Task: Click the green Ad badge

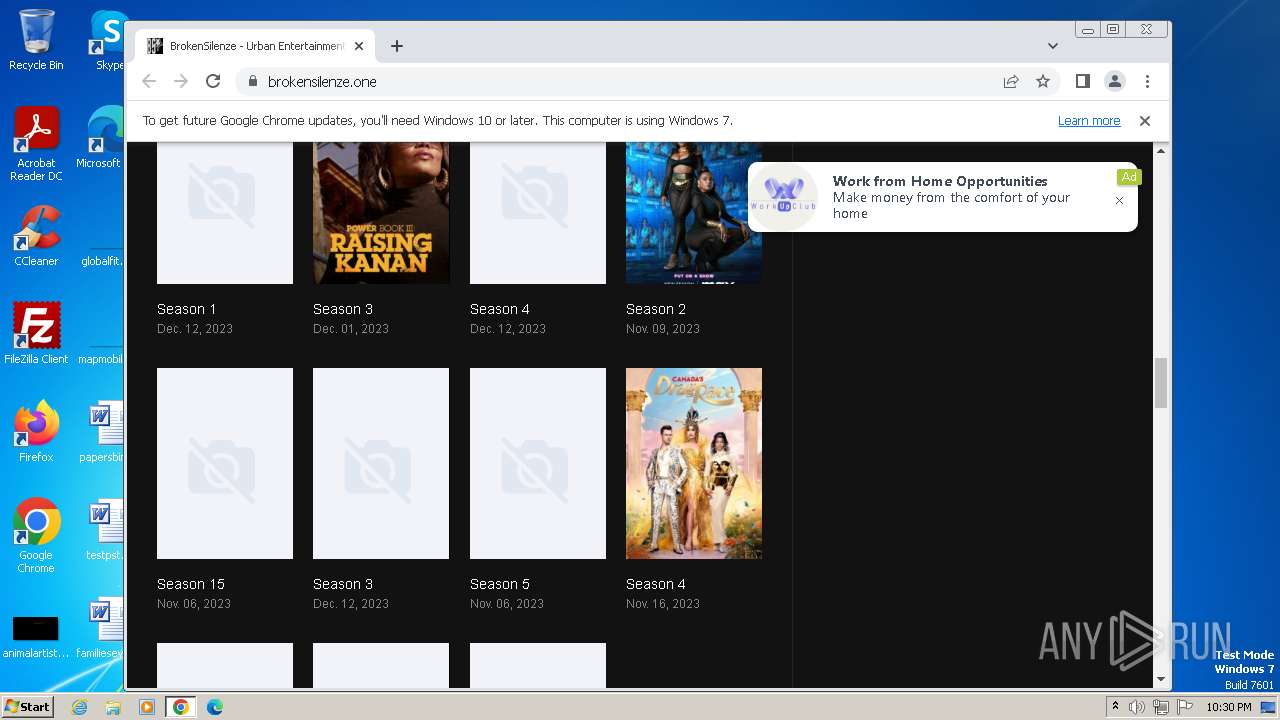Action: point(1129,177)
